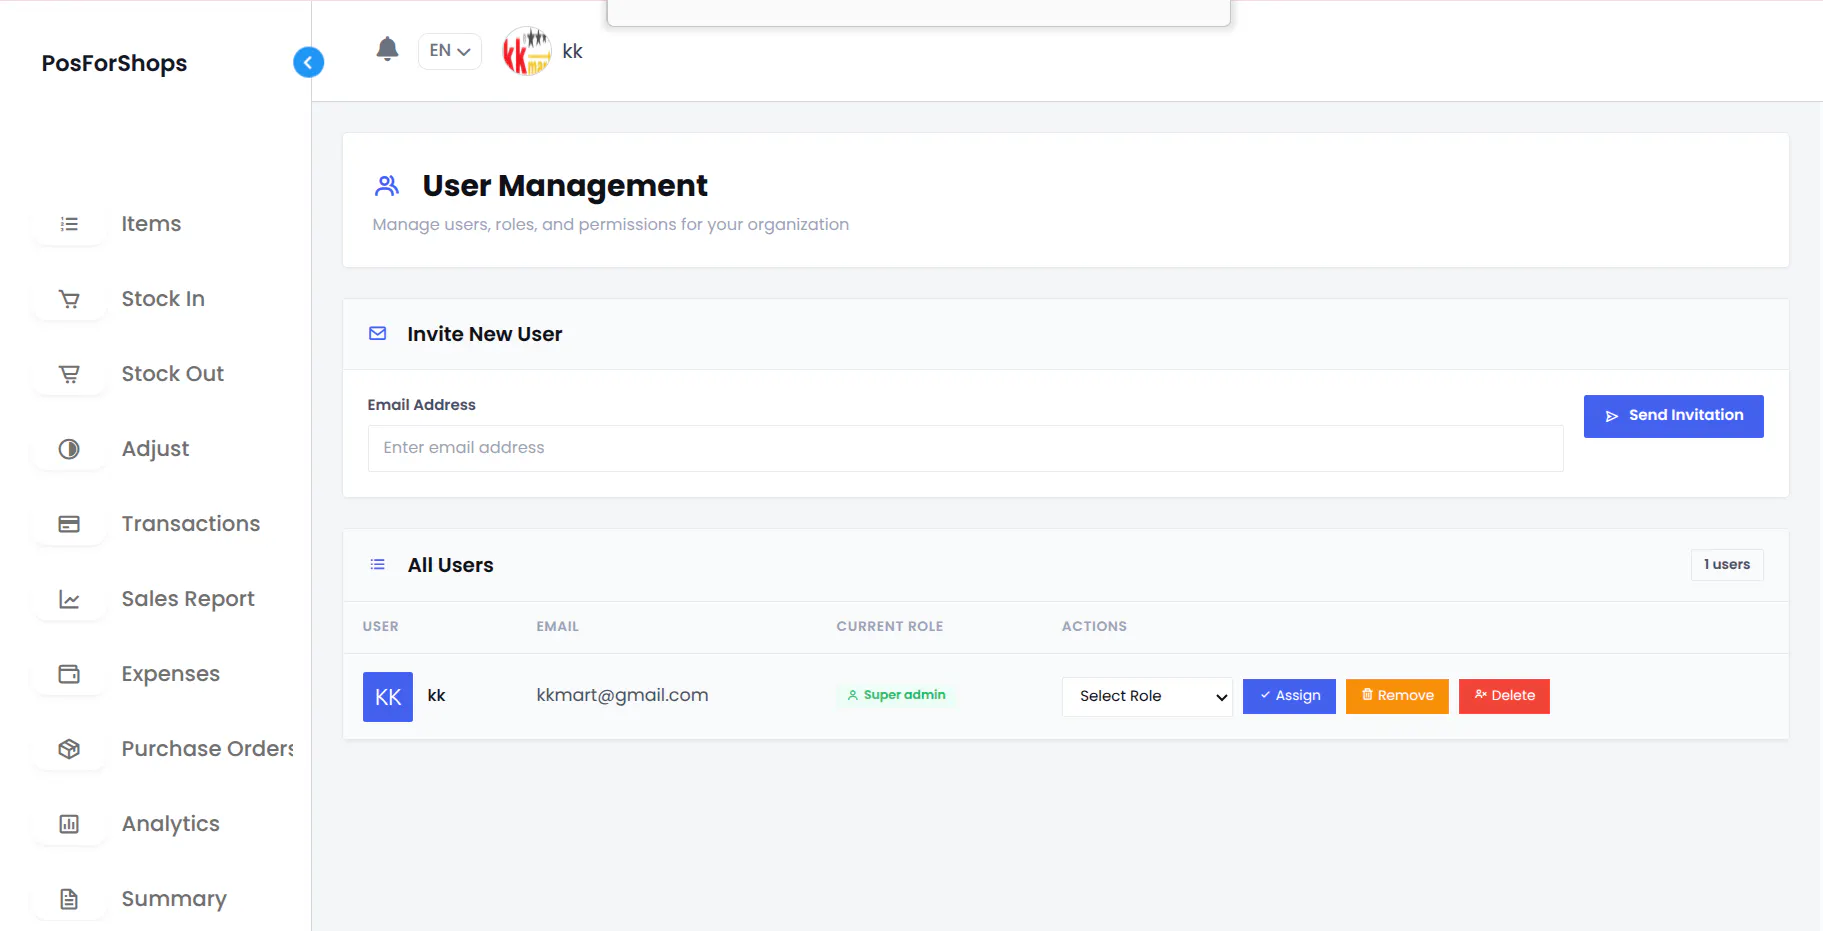Viewport: 1823px width, 931px height.
Task: Click the blue Assign button
Action: tap(1289, 696)
